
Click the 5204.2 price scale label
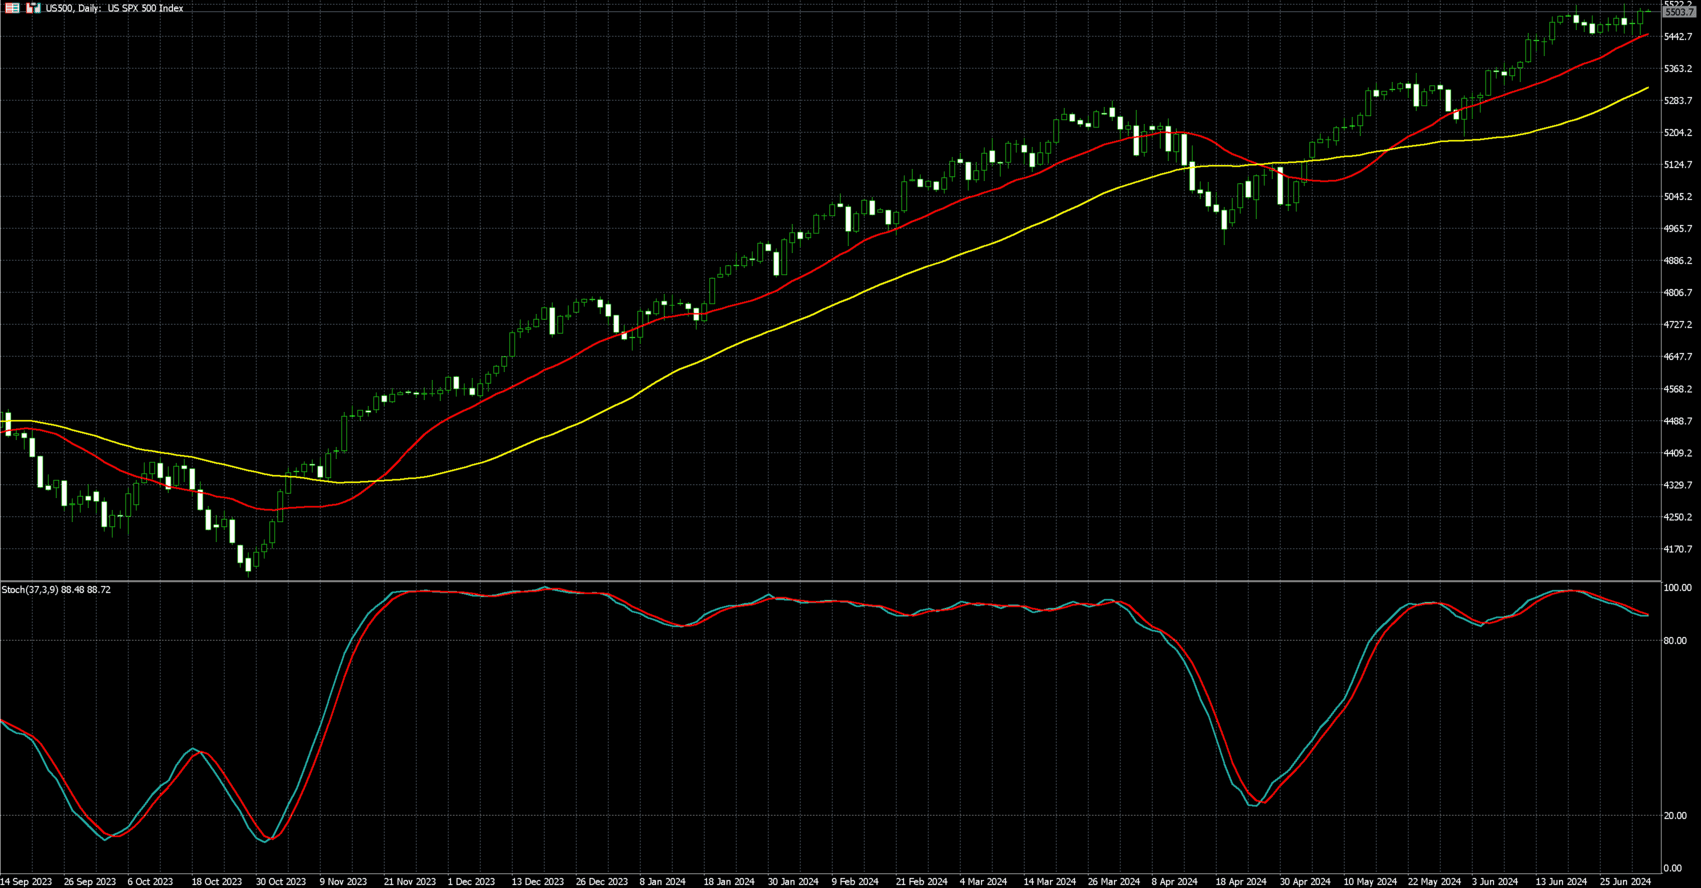tap(1678, 133)
